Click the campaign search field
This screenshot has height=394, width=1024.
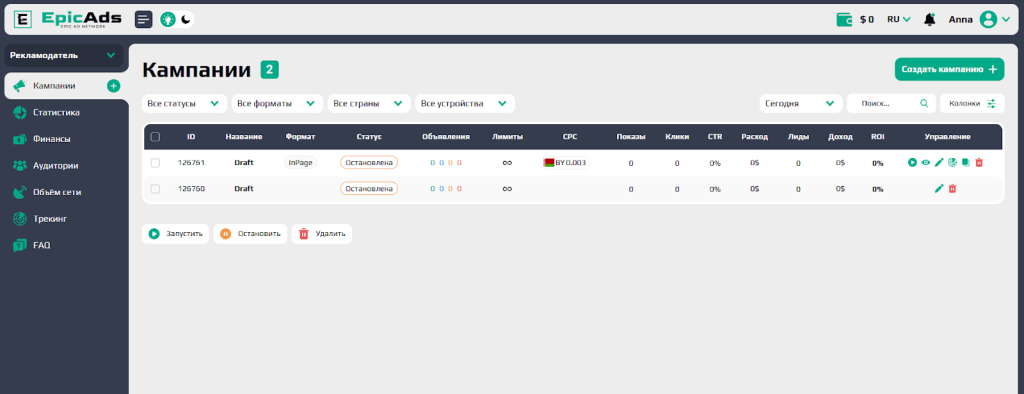point(891,103)
